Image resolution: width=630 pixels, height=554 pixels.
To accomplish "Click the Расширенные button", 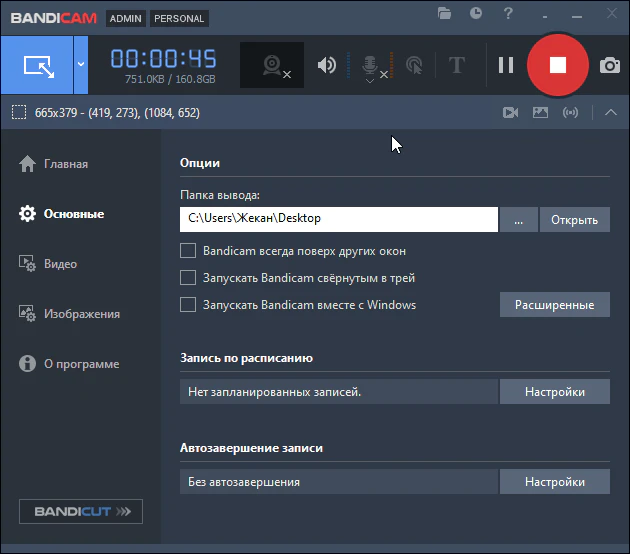I will 554,305.
